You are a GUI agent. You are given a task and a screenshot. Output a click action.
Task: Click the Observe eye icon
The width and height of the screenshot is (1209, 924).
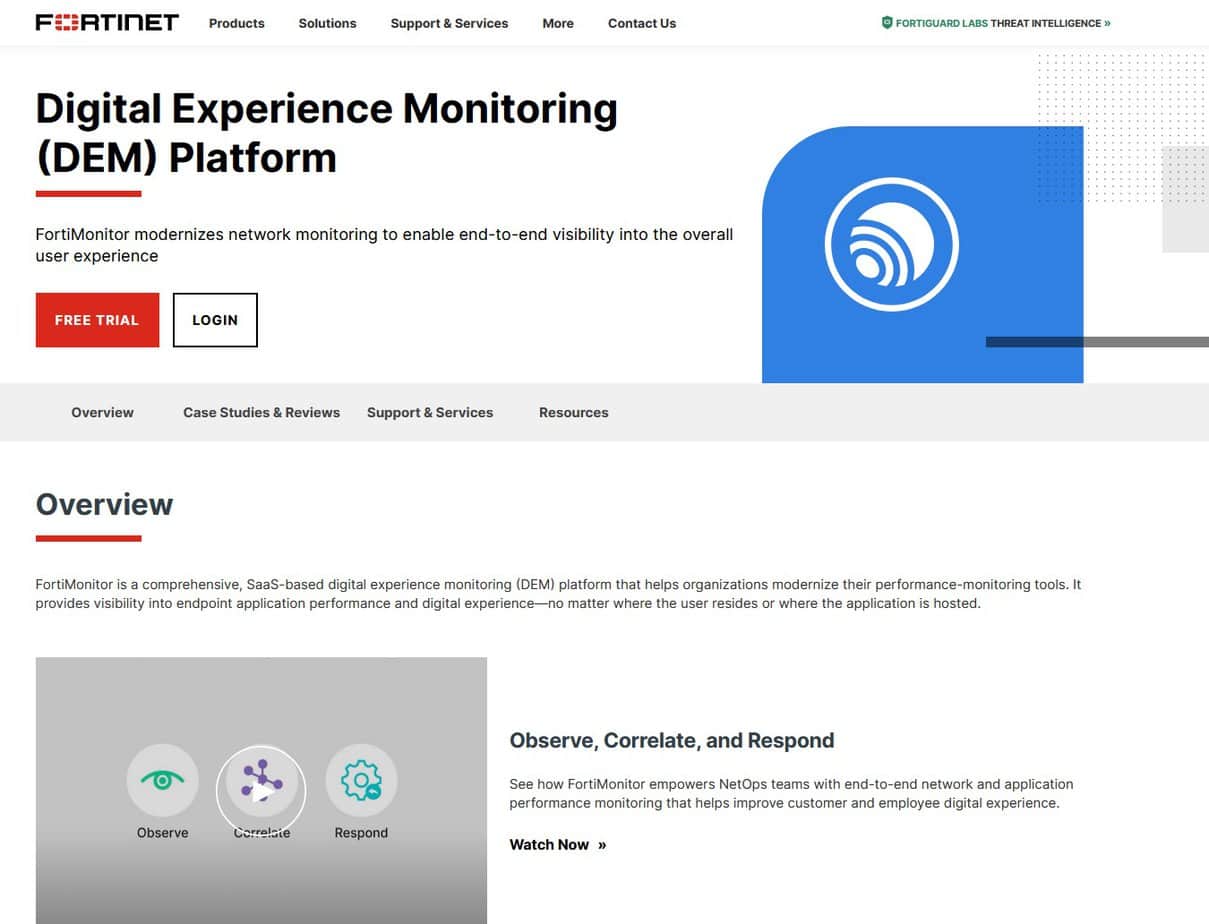click(162, 780)
